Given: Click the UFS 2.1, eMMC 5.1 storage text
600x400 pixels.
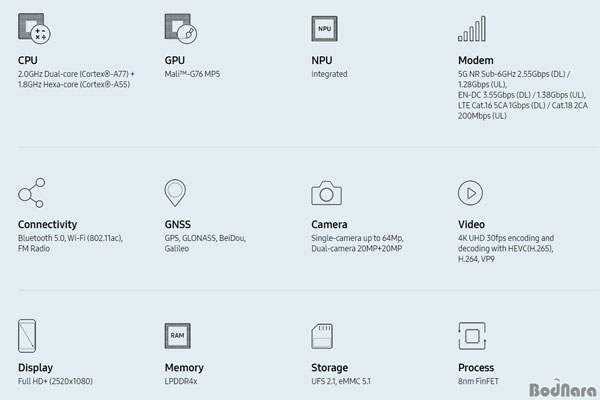Looking at the screenshot, I should tap(341, 381).
